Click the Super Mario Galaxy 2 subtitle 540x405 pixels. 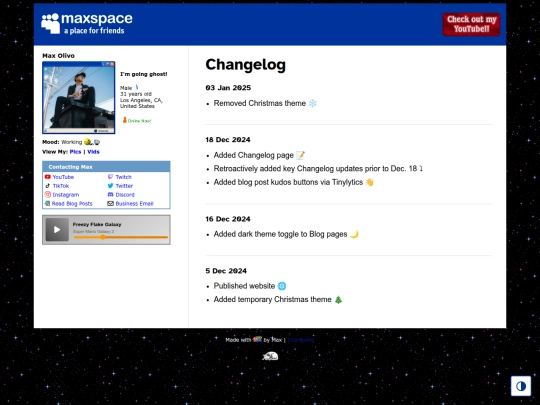coord(93,231)
